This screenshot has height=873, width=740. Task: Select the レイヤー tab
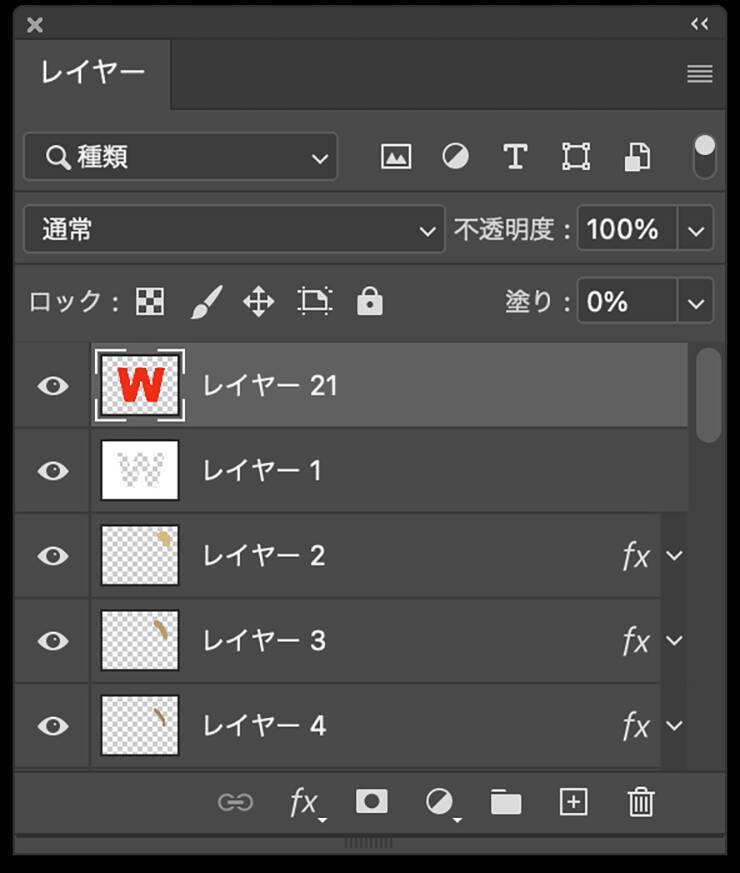[92, 73]
